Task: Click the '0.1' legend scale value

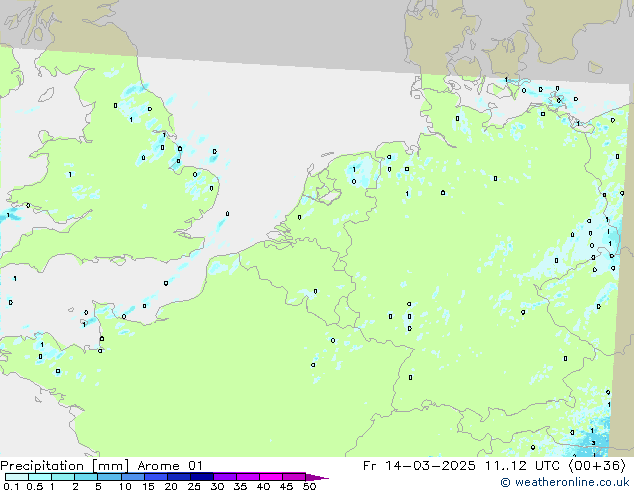Action: tap(11, 486)
